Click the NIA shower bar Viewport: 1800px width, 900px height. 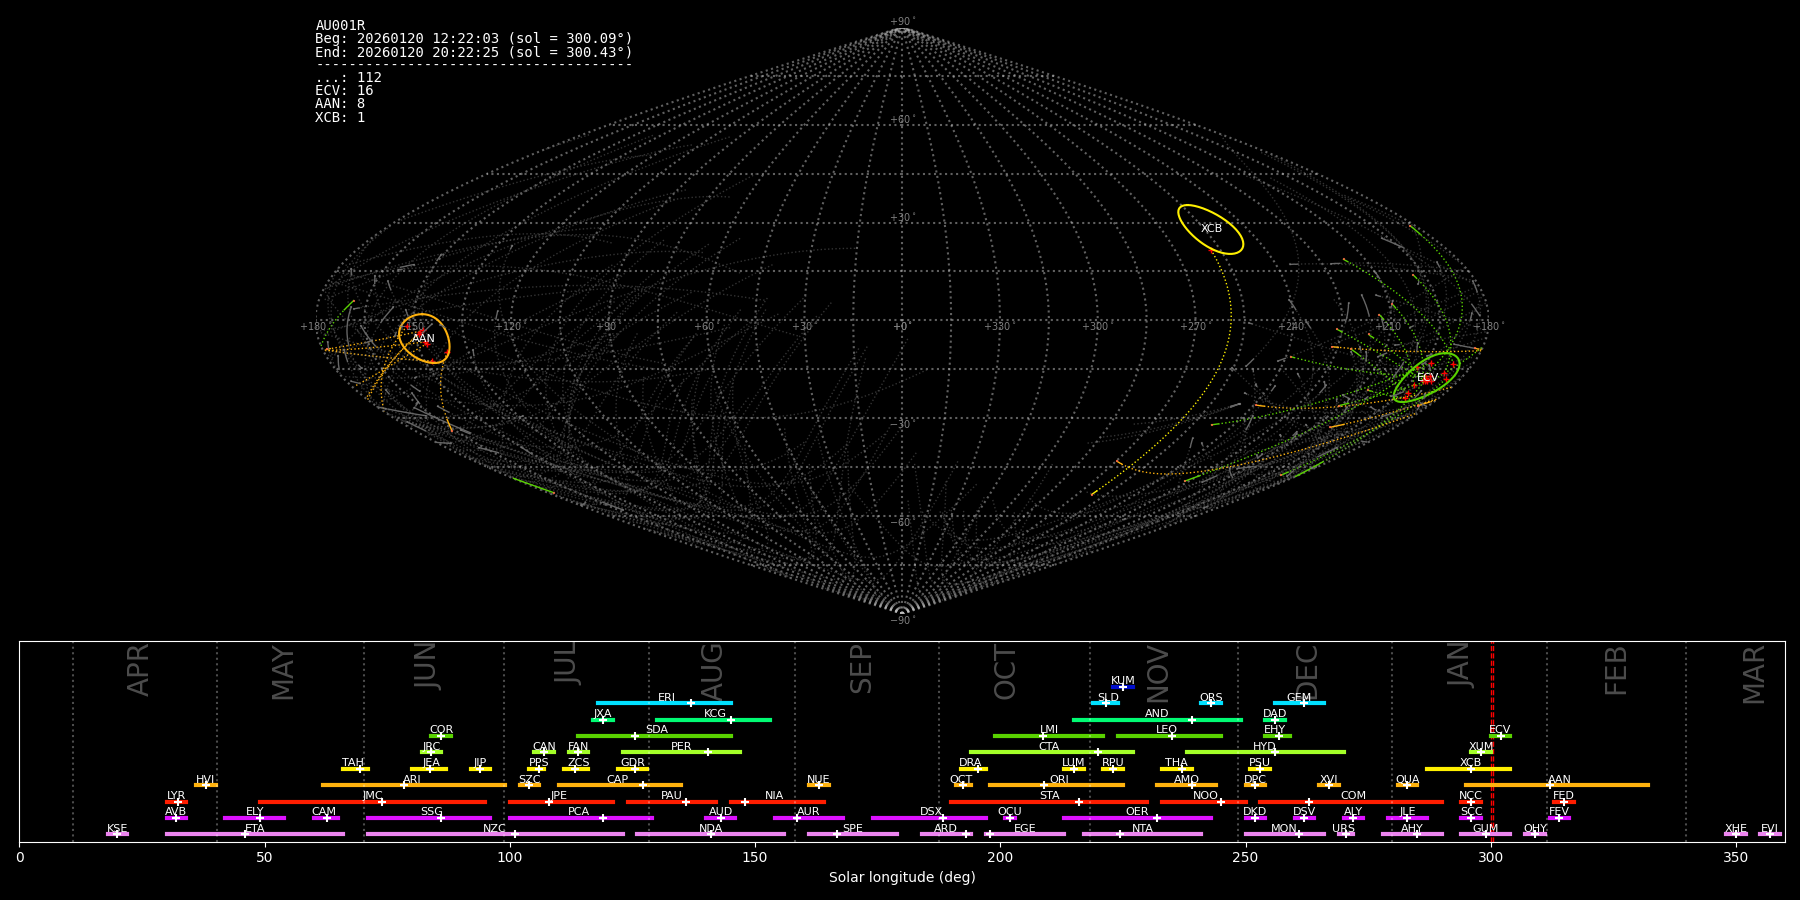point(777,802)
